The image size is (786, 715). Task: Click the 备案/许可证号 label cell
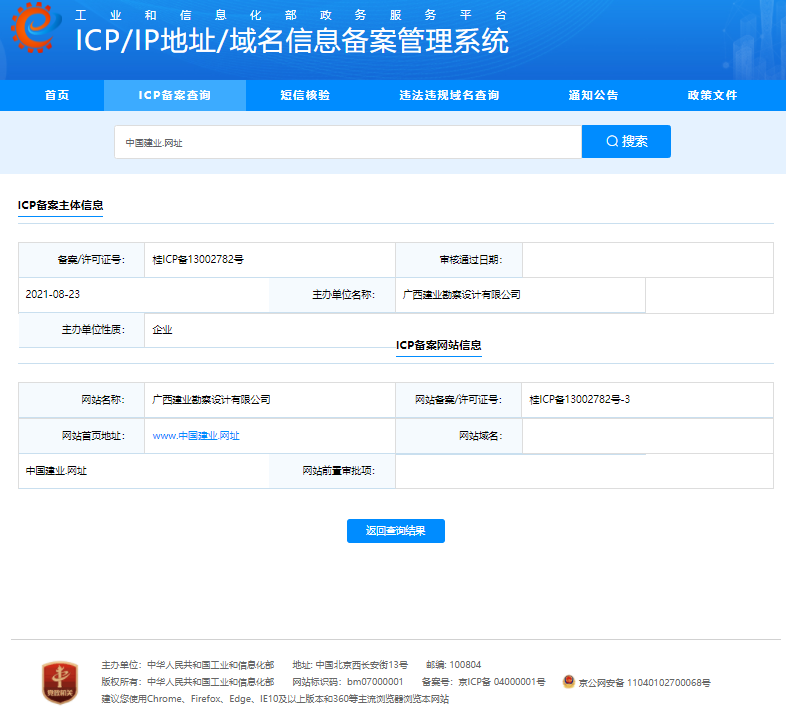81,260
